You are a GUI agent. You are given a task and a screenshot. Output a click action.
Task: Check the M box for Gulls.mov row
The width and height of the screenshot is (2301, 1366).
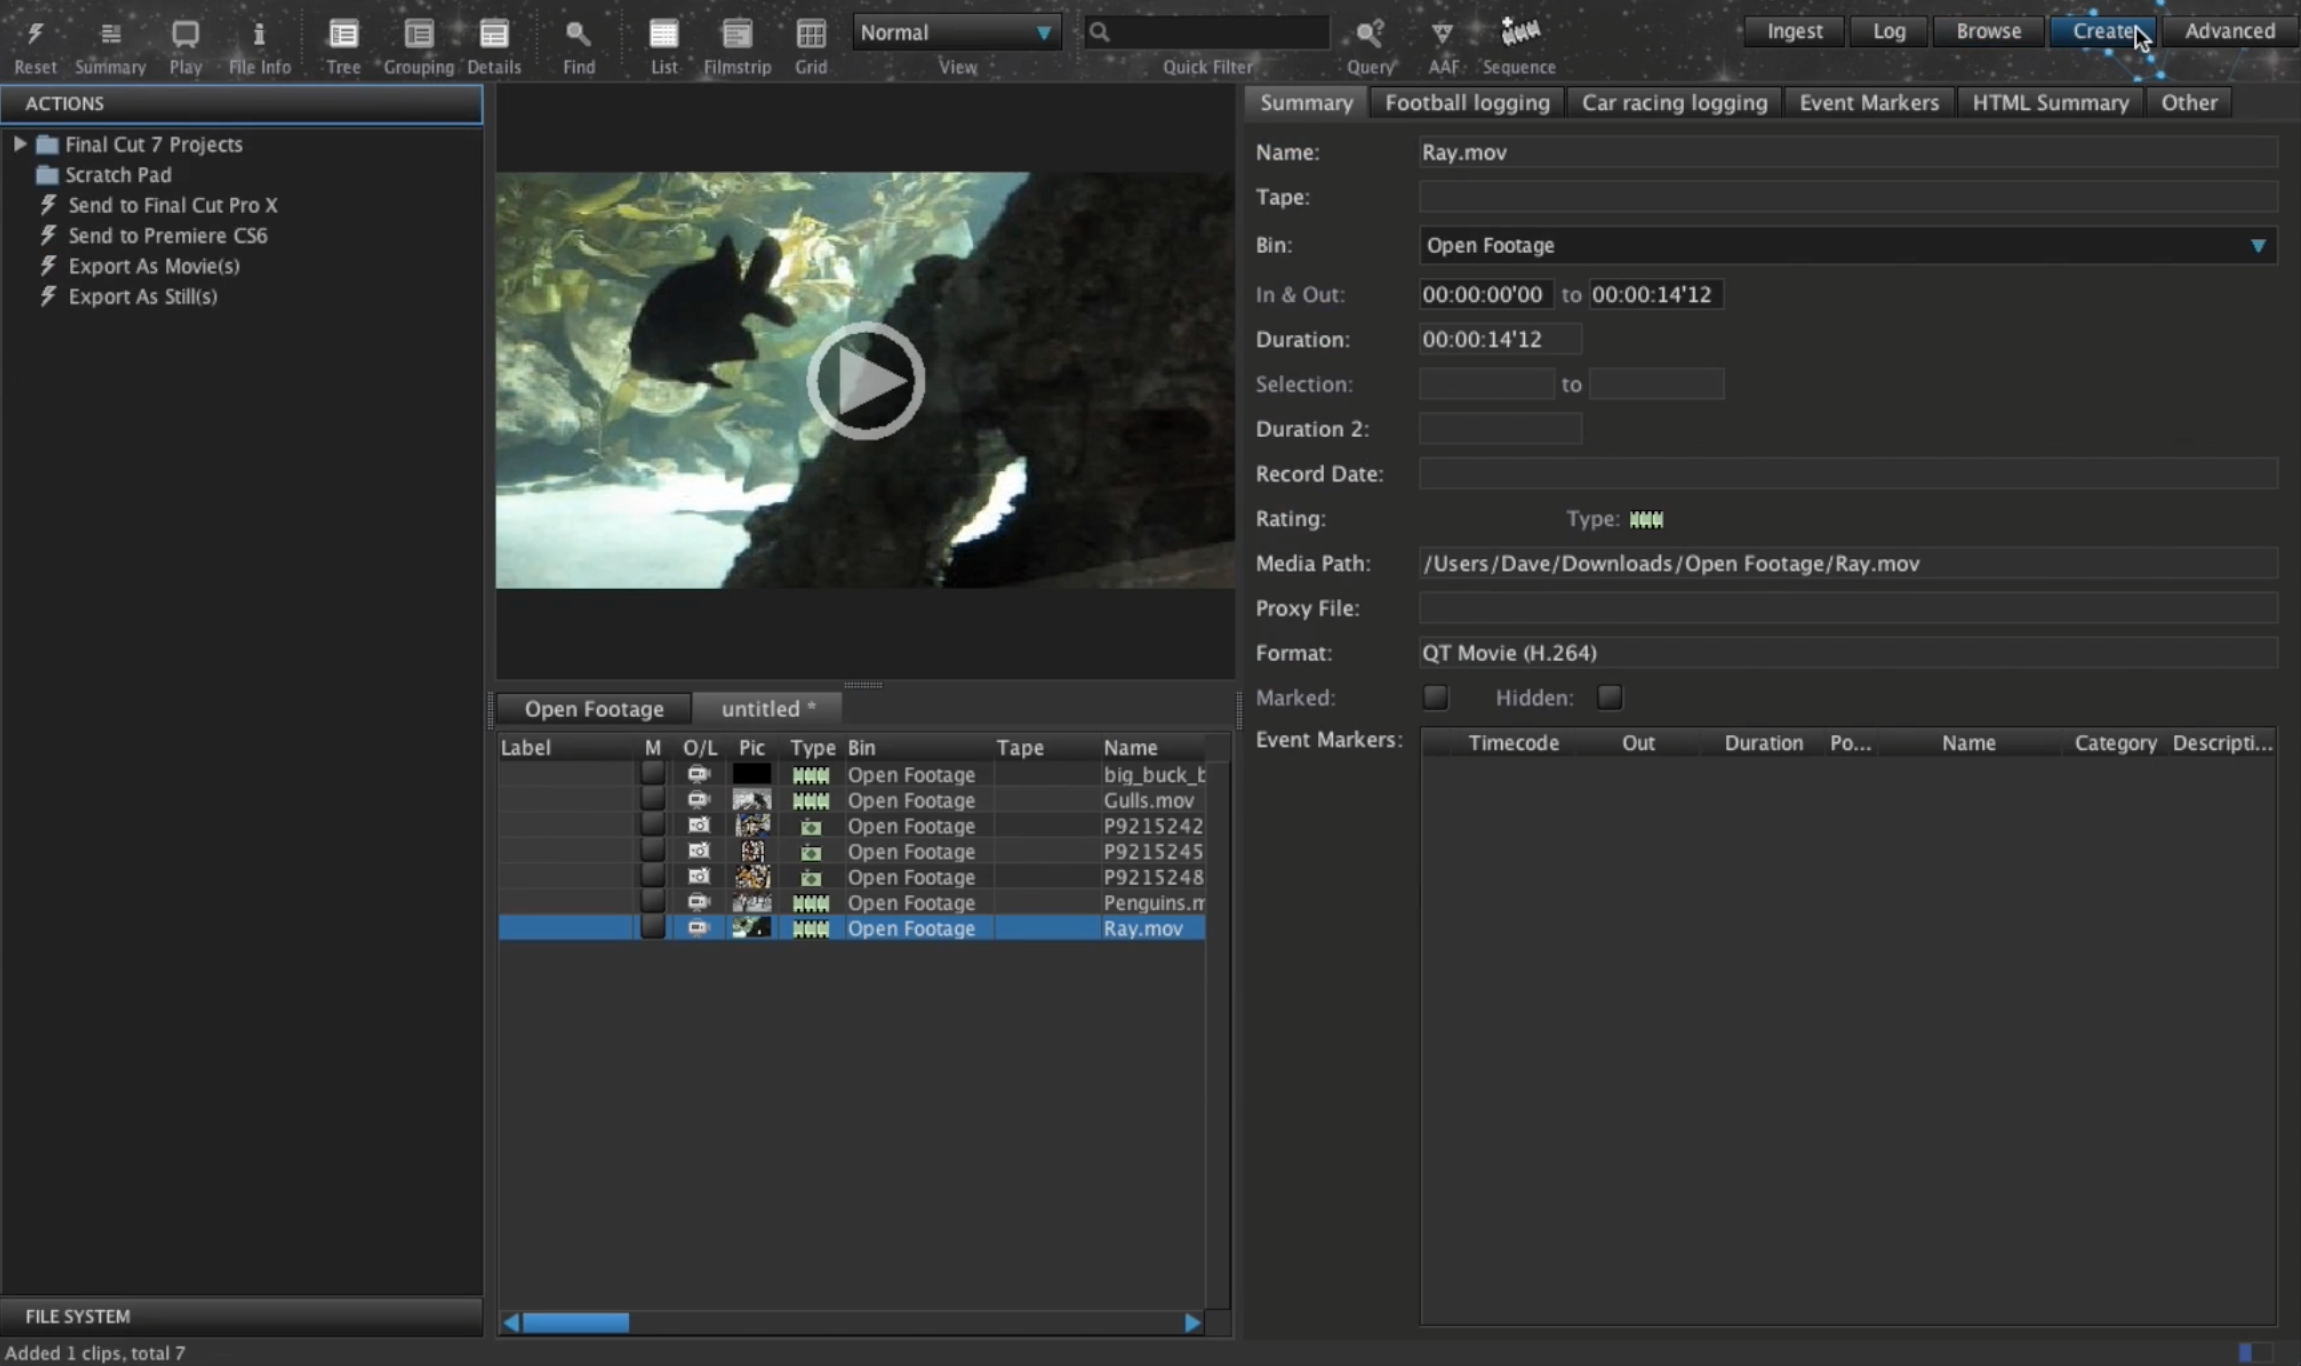click(652, 800)
